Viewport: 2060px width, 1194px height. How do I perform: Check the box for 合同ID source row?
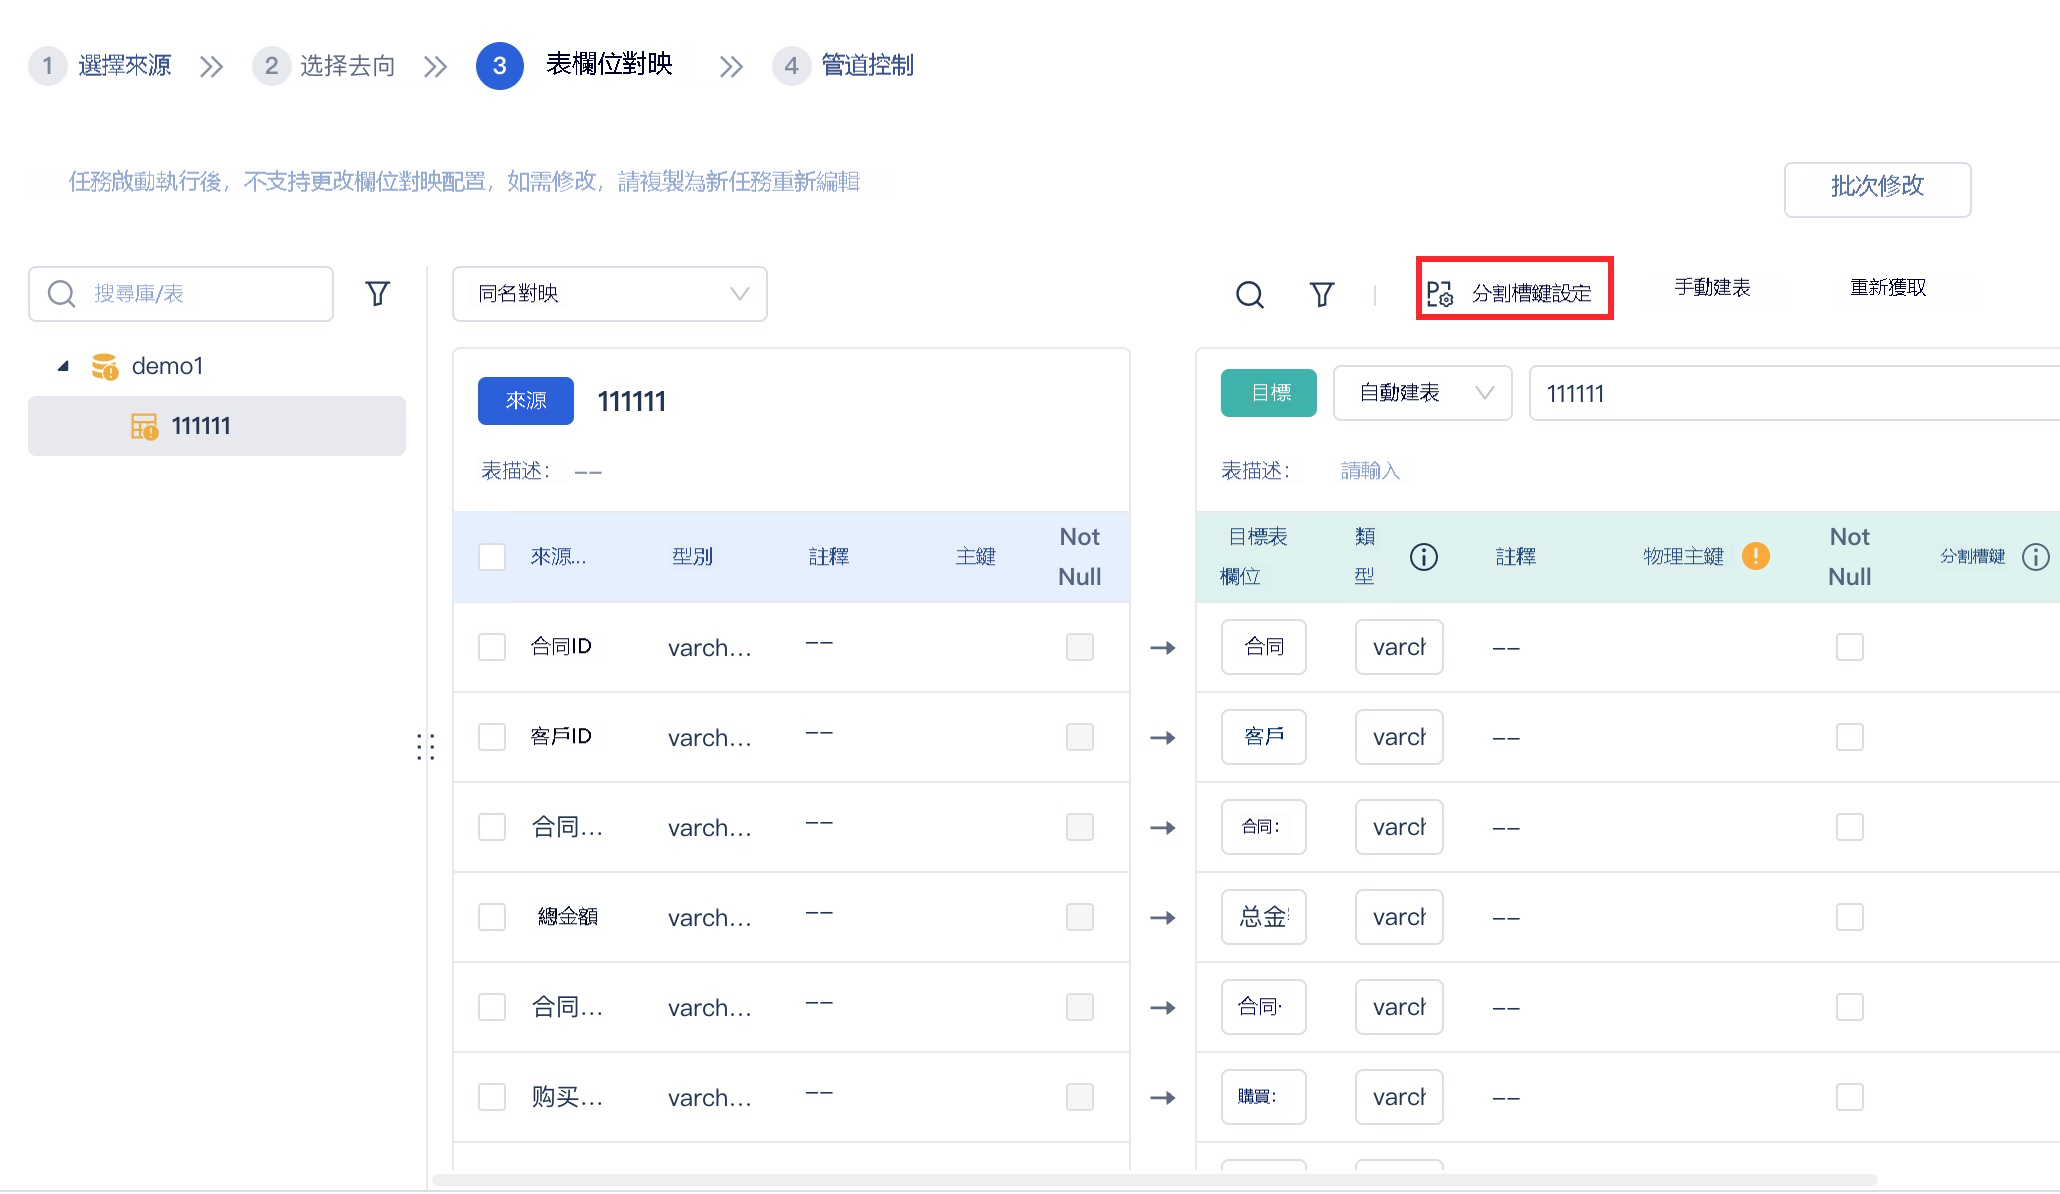[x=491, y=647]
